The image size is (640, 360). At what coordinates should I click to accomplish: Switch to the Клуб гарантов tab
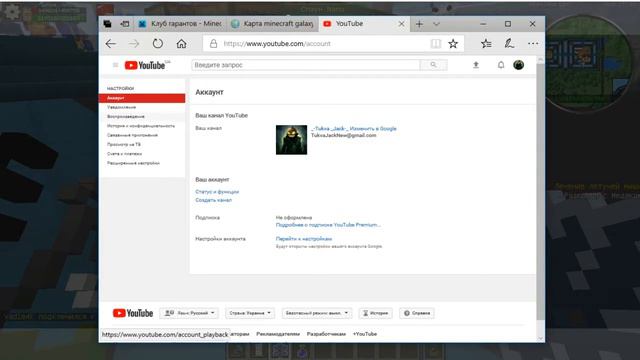pyautogui.click(x=180, y=24)
